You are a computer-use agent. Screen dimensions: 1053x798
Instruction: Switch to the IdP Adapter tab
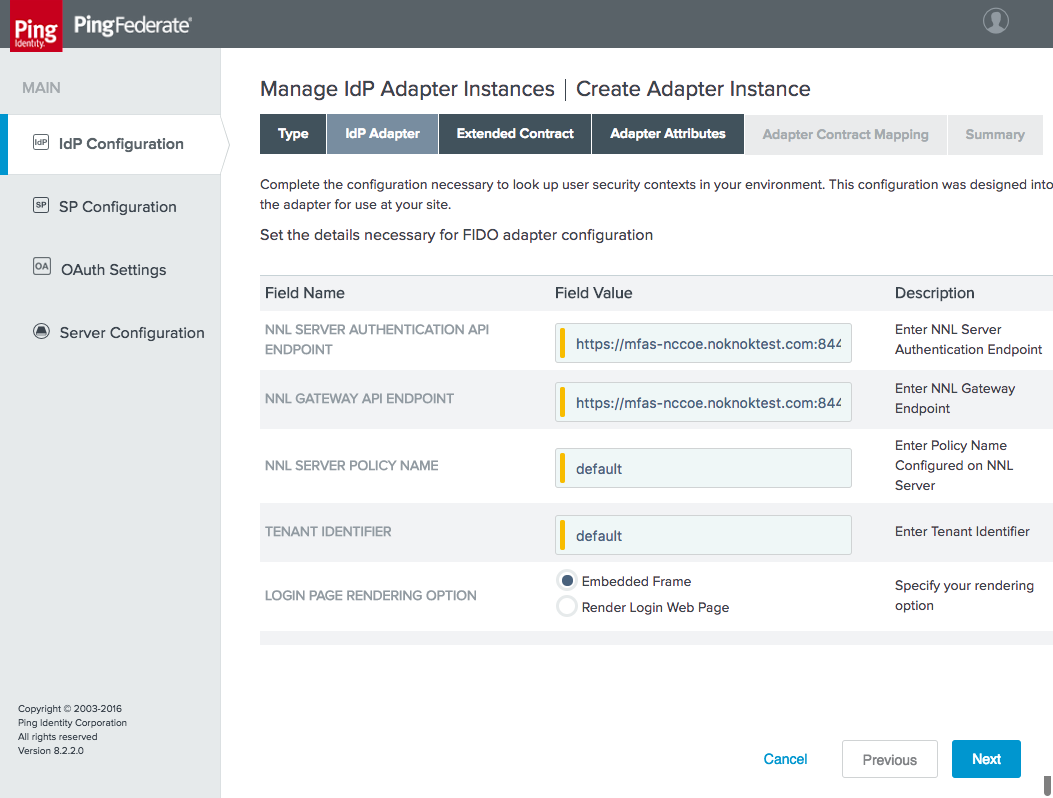382,134
